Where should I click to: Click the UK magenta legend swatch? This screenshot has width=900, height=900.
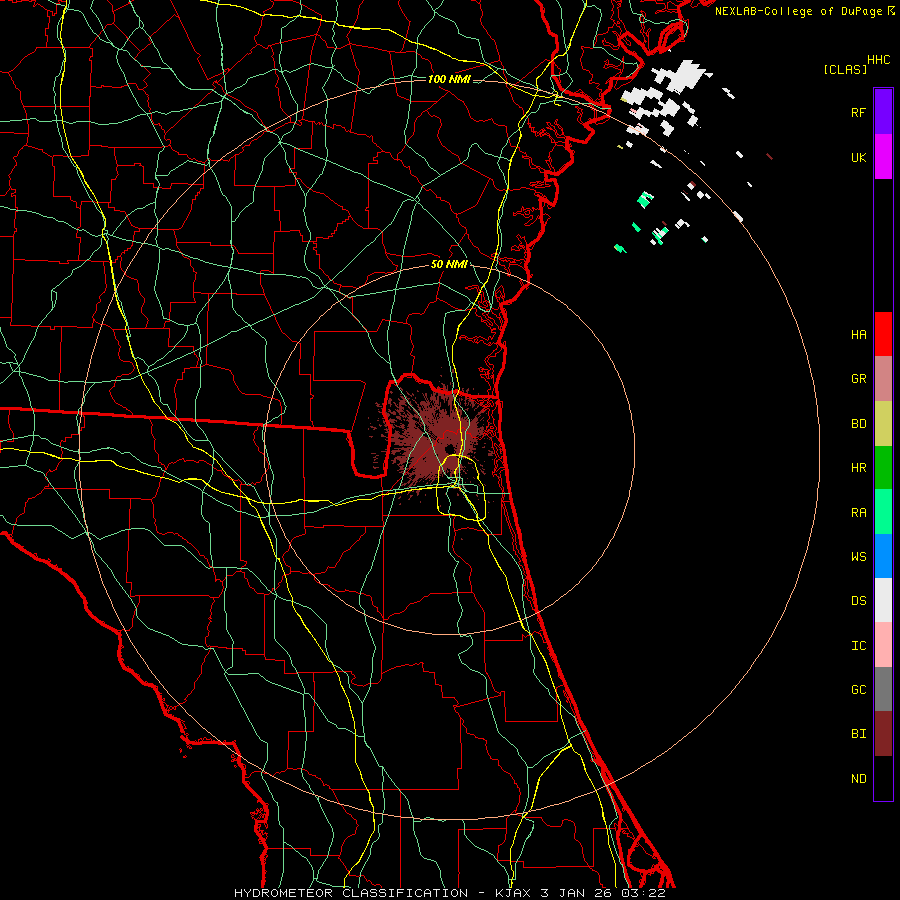click(883, 157)
